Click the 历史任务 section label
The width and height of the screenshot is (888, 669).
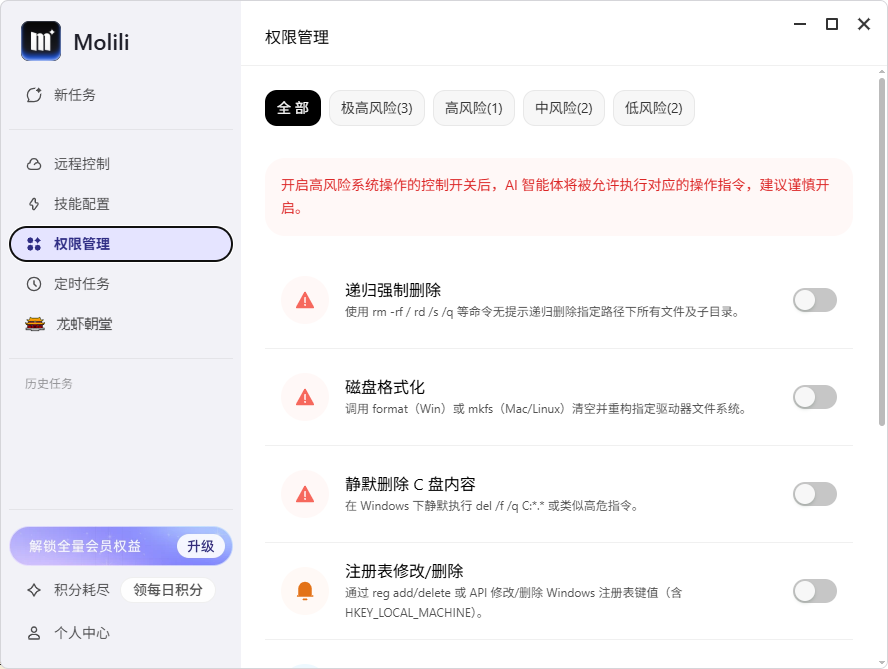[x=49, y=383]
